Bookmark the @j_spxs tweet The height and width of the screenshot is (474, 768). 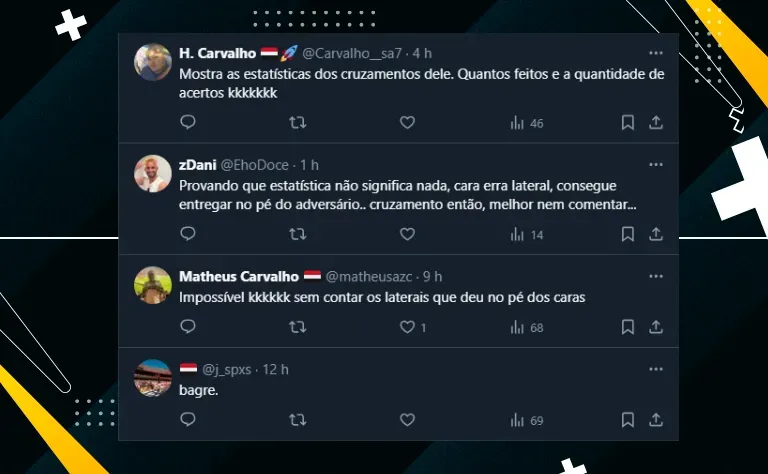(x=627, y=420)
